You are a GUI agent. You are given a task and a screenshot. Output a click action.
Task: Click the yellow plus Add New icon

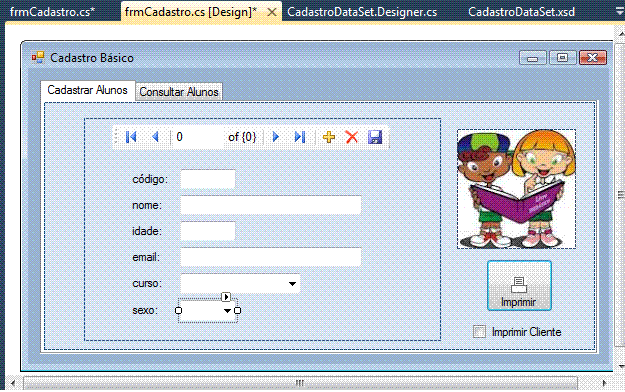pos(329,137)
